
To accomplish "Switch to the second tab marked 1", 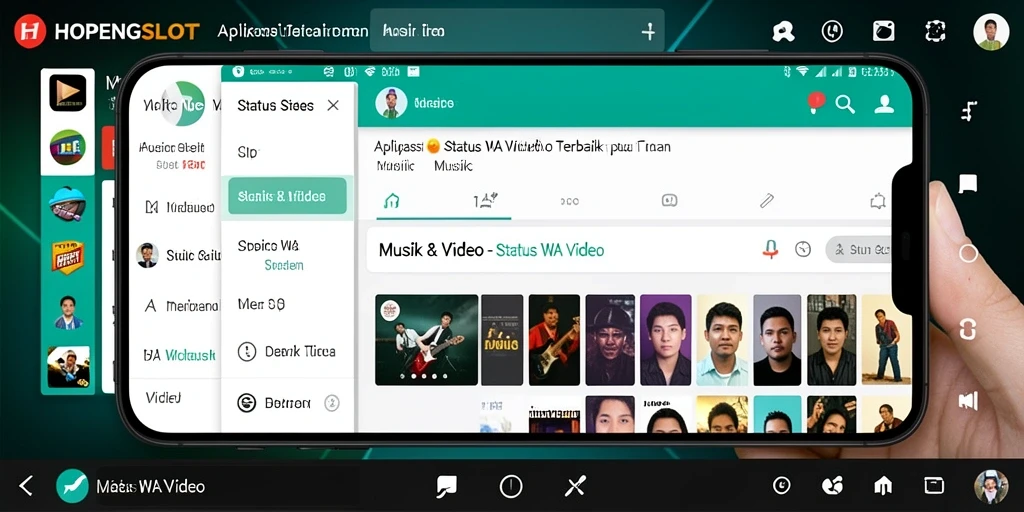I will click(x=485, y=200).
